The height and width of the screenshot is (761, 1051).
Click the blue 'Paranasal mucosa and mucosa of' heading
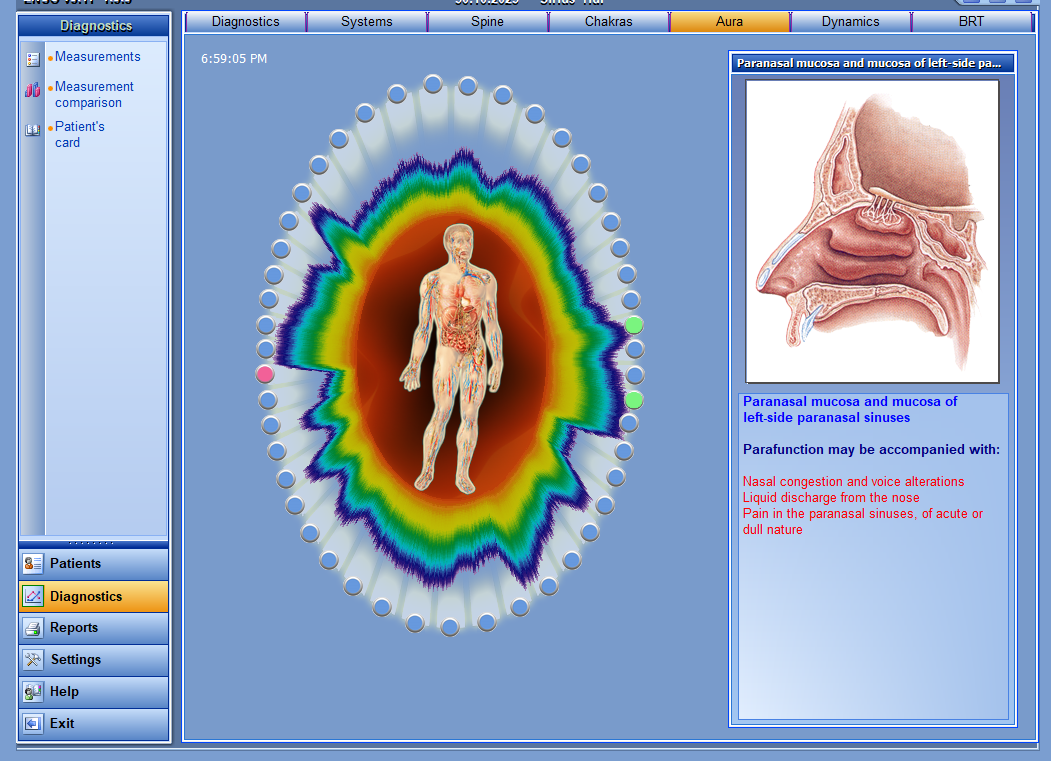click(x=850, y=402)
